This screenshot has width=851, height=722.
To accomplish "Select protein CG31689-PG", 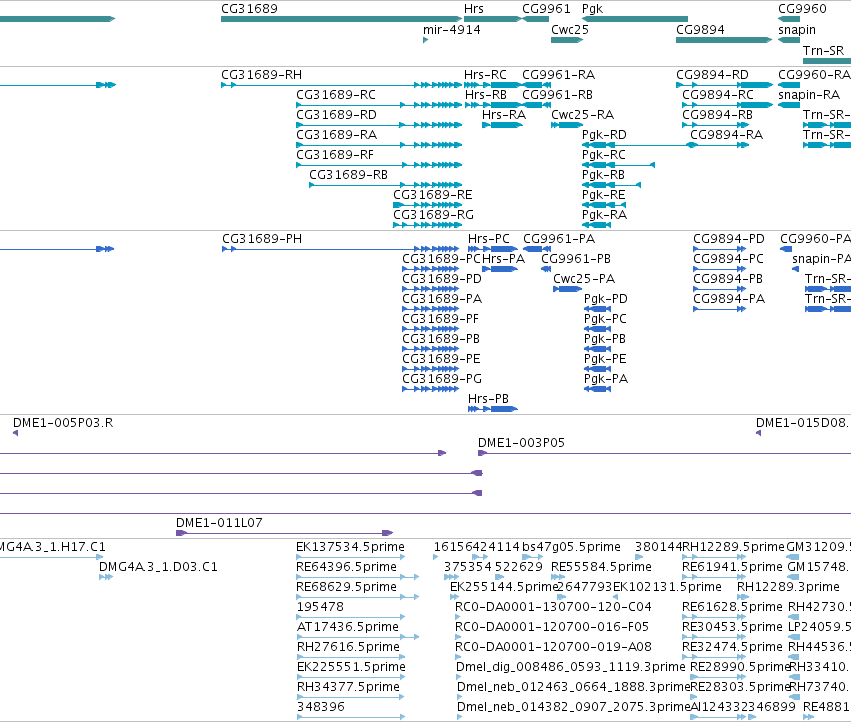I will coord(430,389).
